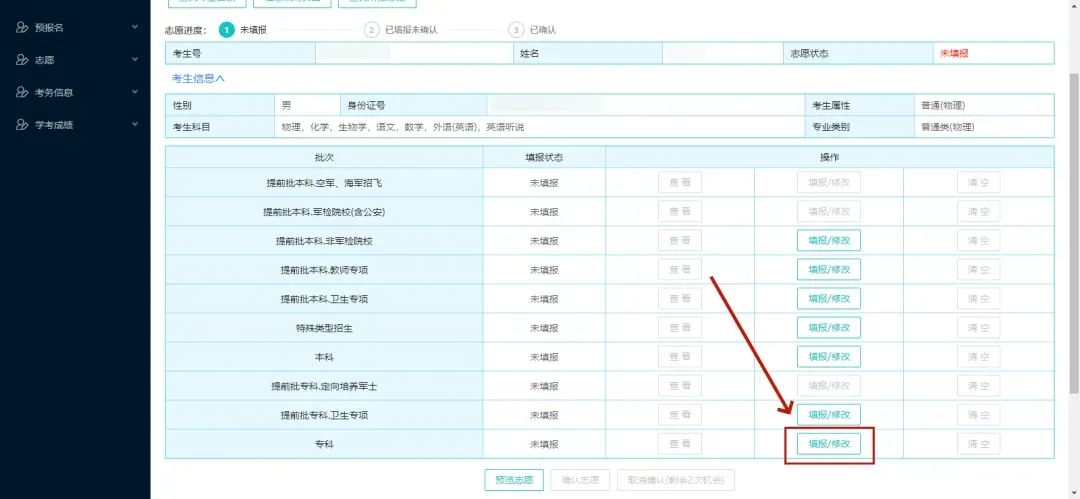Click the 志愿 sidebar icon

click(22, 60)
